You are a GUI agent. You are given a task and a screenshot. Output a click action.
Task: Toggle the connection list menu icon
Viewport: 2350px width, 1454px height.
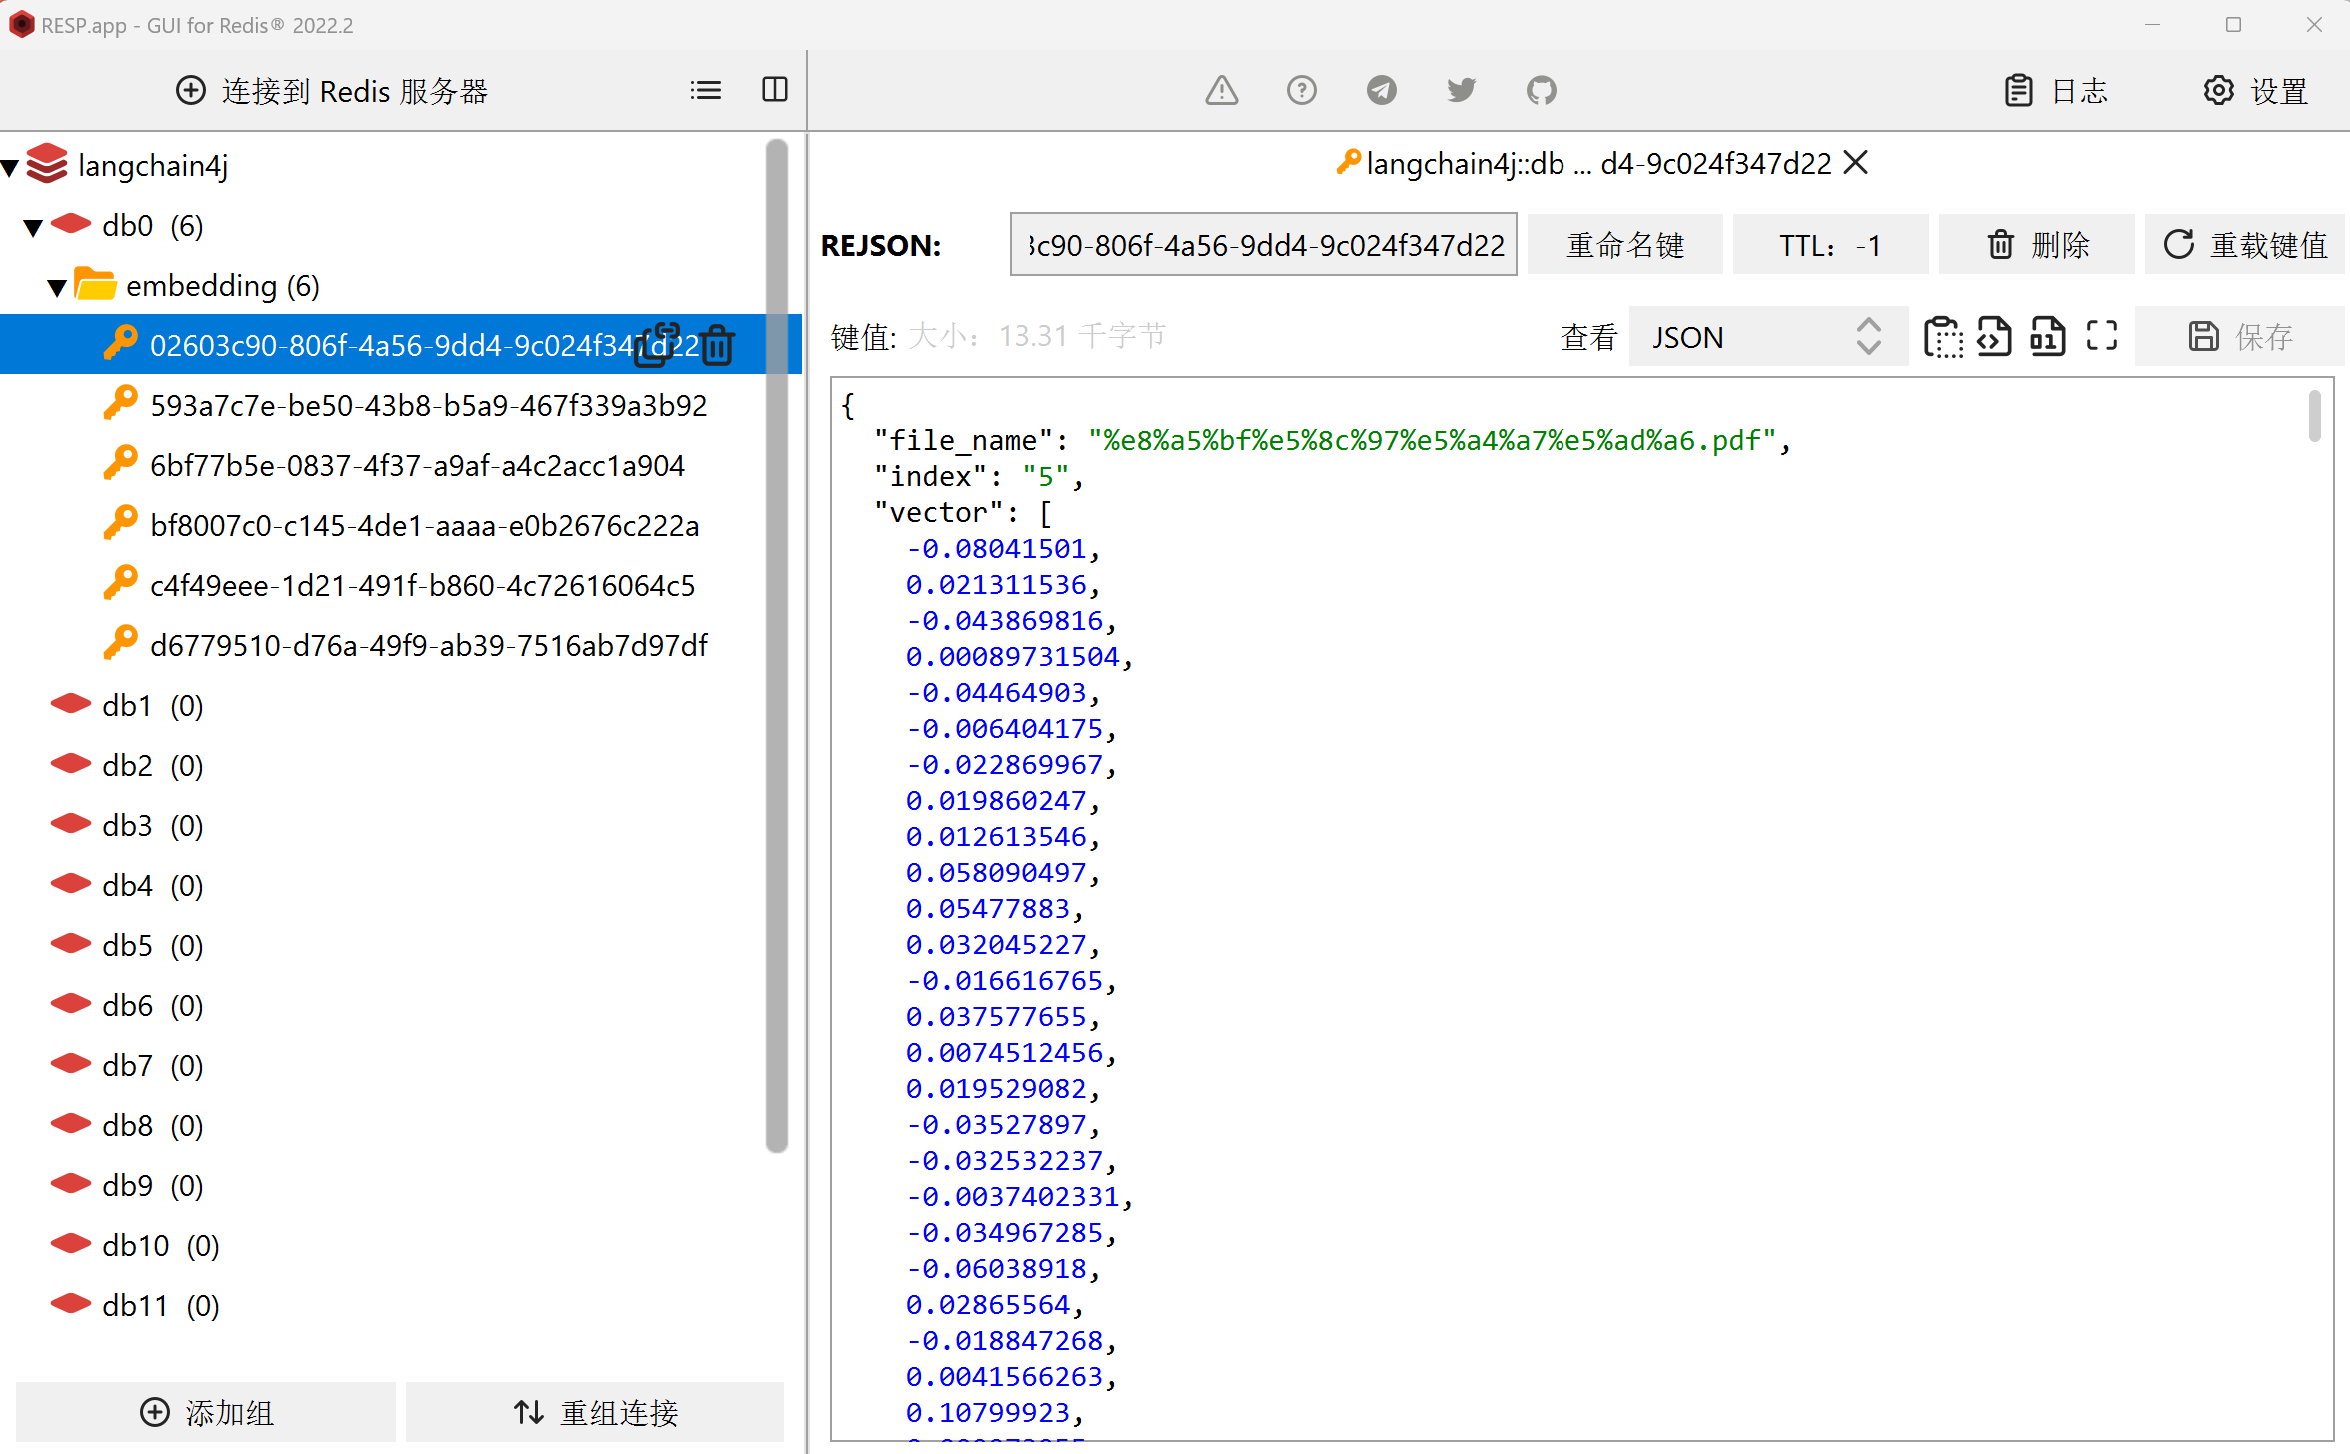(705, 90)
